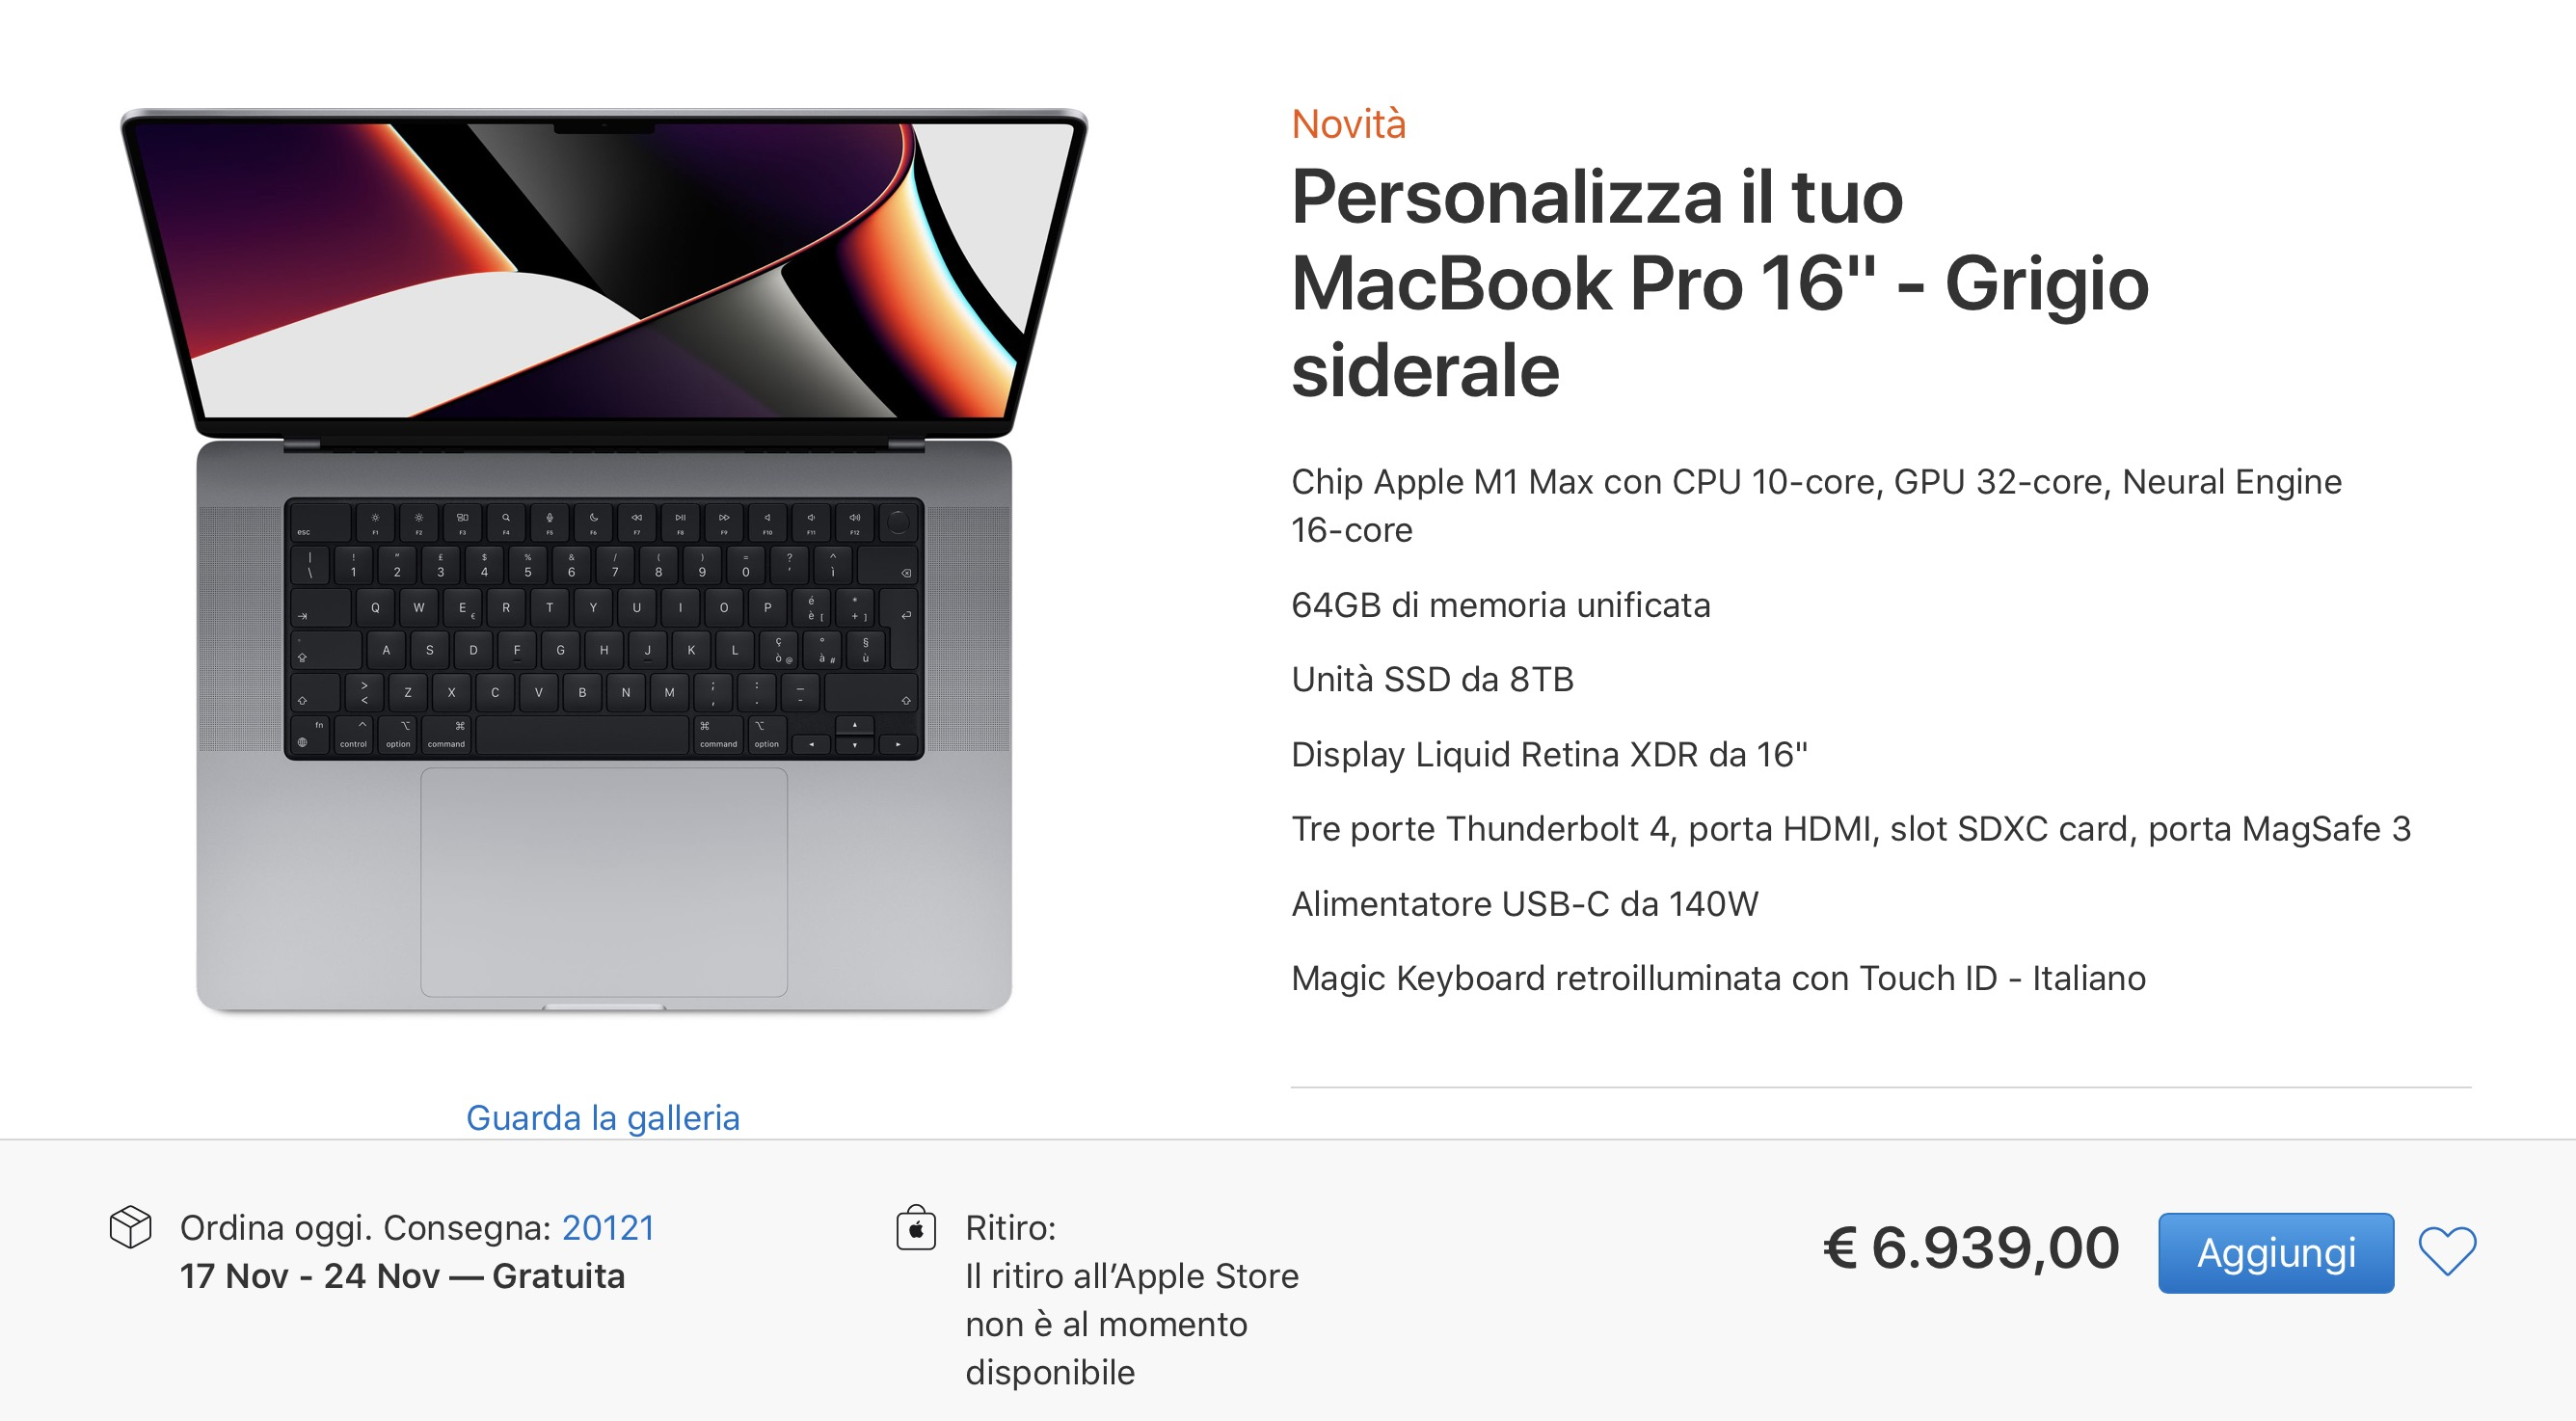Click the Display Liquid Retina XDR line
Screen dimensions: 2576x1421
1549,754
